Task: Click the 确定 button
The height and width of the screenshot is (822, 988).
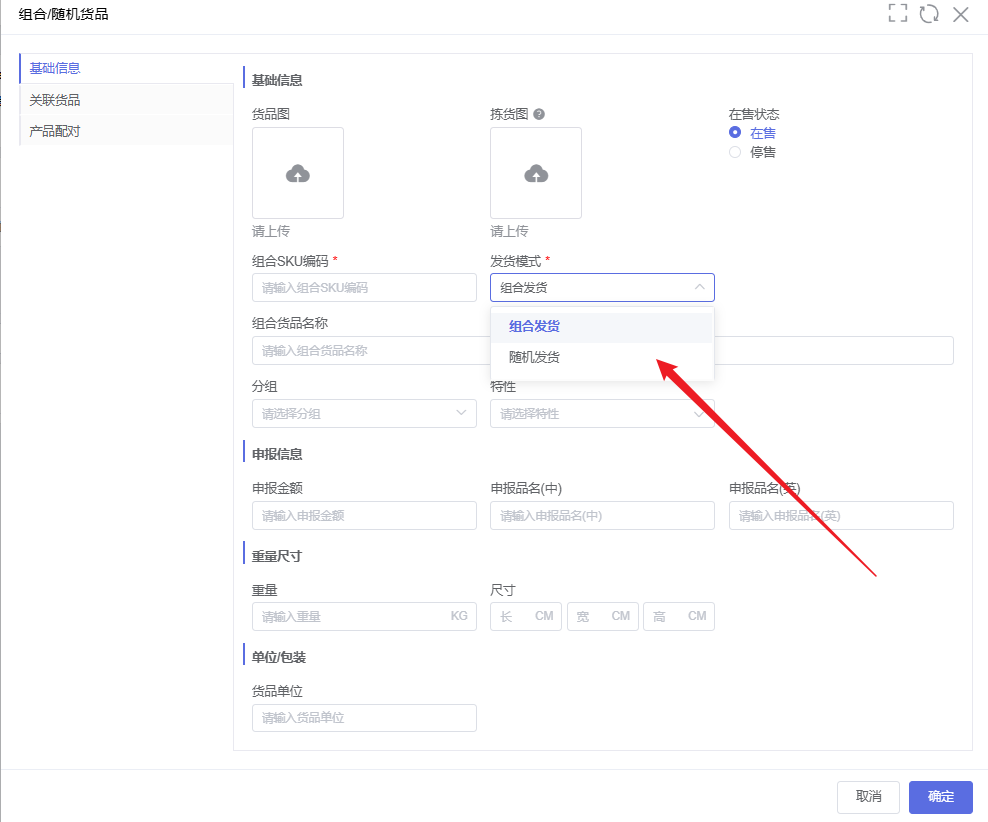Action: pos(941,797)
